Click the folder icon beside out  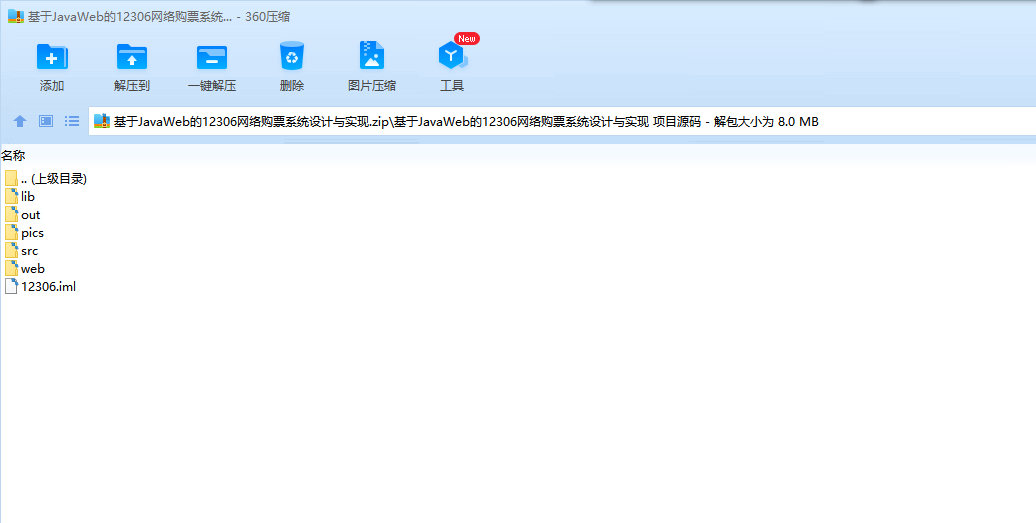[x=11, y=215]
